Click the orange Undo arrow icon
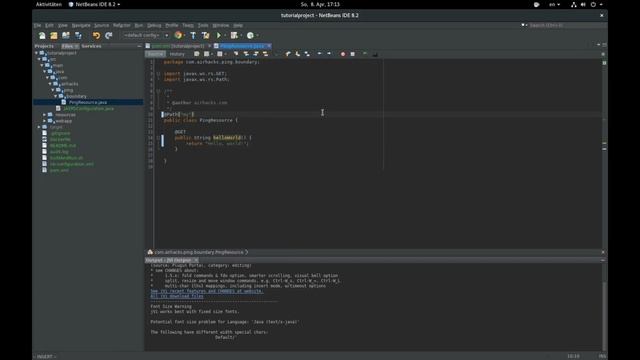The height and width of the screenshot is (360, 640). pos(96,36)
